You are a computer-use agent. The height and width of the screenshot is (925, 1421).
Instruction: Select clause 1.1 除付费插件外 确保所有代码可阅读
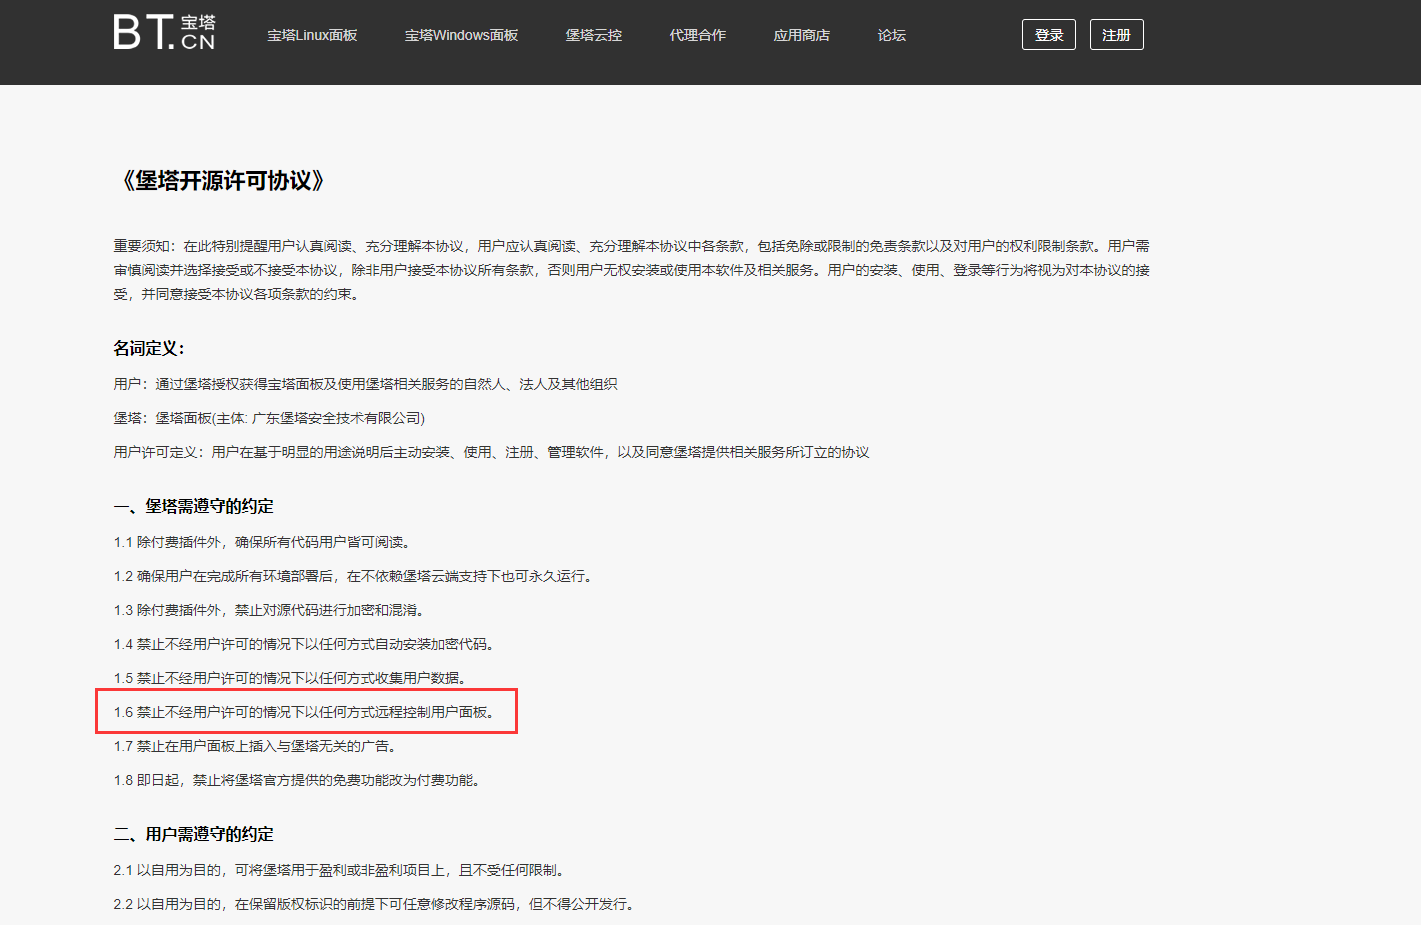coord(263,542)
